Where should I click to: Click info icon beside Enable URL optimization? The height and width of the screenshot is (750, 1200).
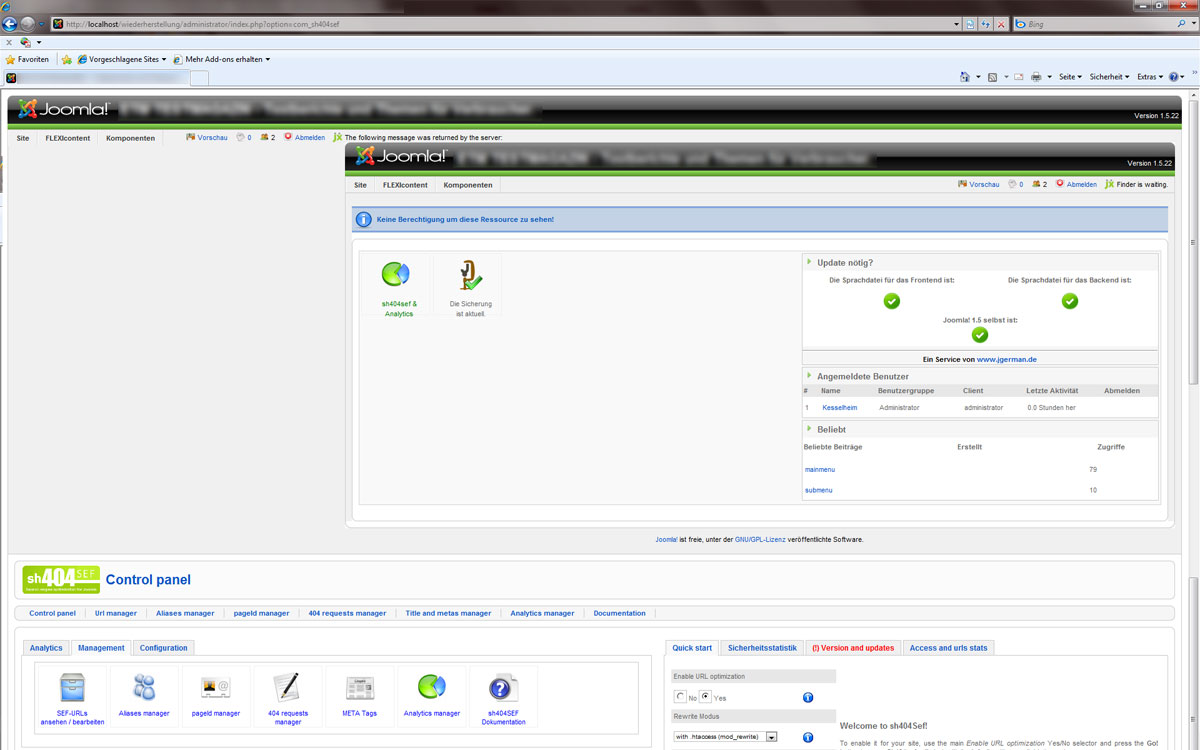(x=808, y=697)
